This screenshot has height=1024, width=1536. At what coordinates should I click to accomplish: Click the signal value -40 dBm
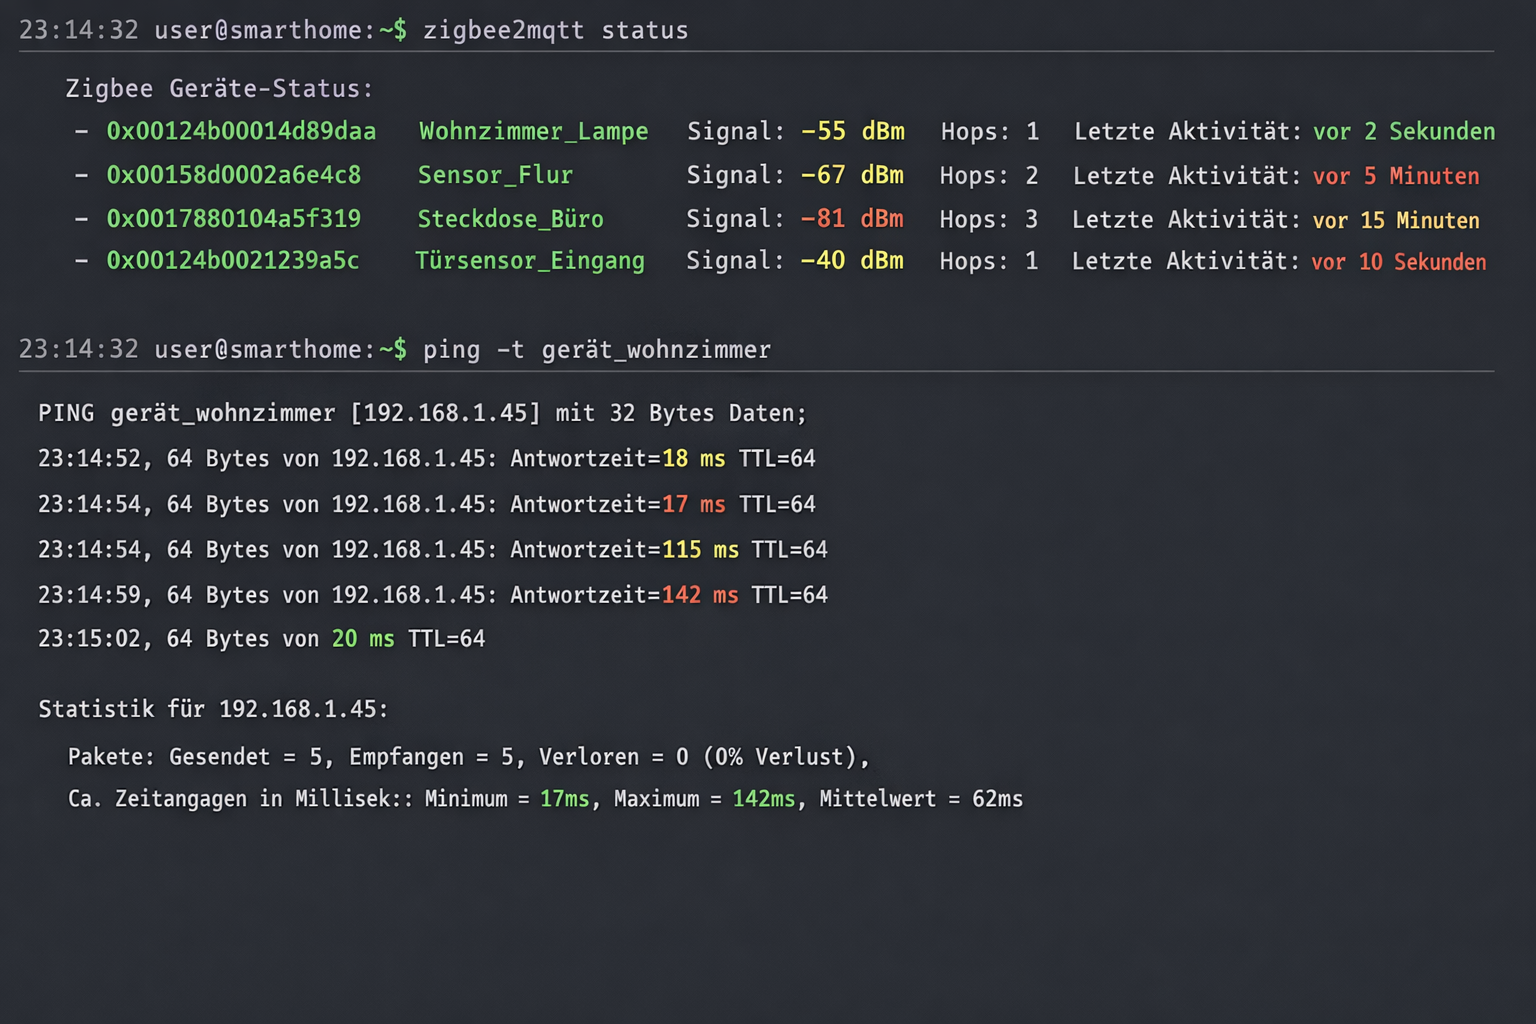point(852,260)
